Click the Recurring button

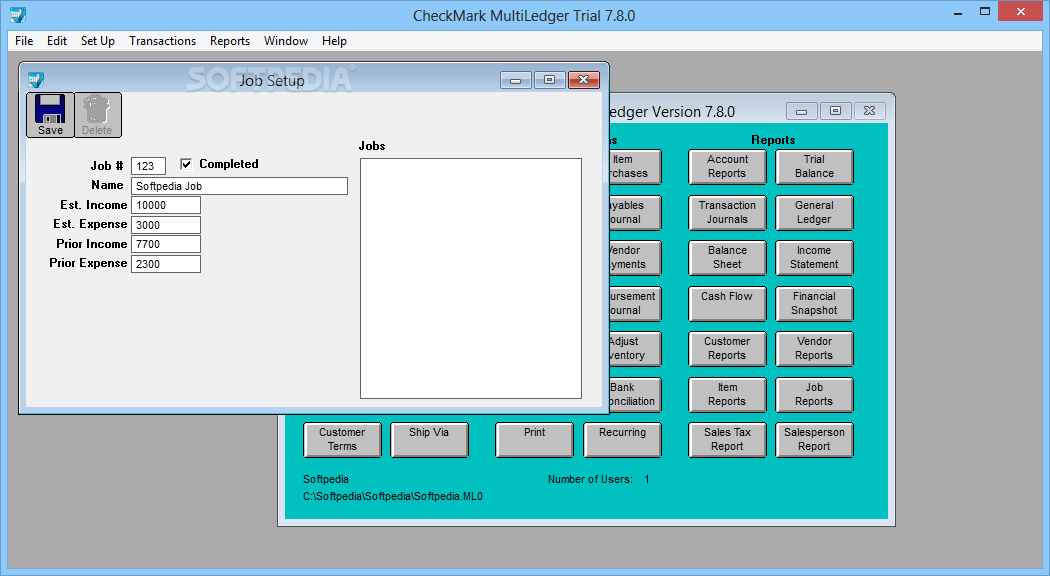click(x=622, y=439)
